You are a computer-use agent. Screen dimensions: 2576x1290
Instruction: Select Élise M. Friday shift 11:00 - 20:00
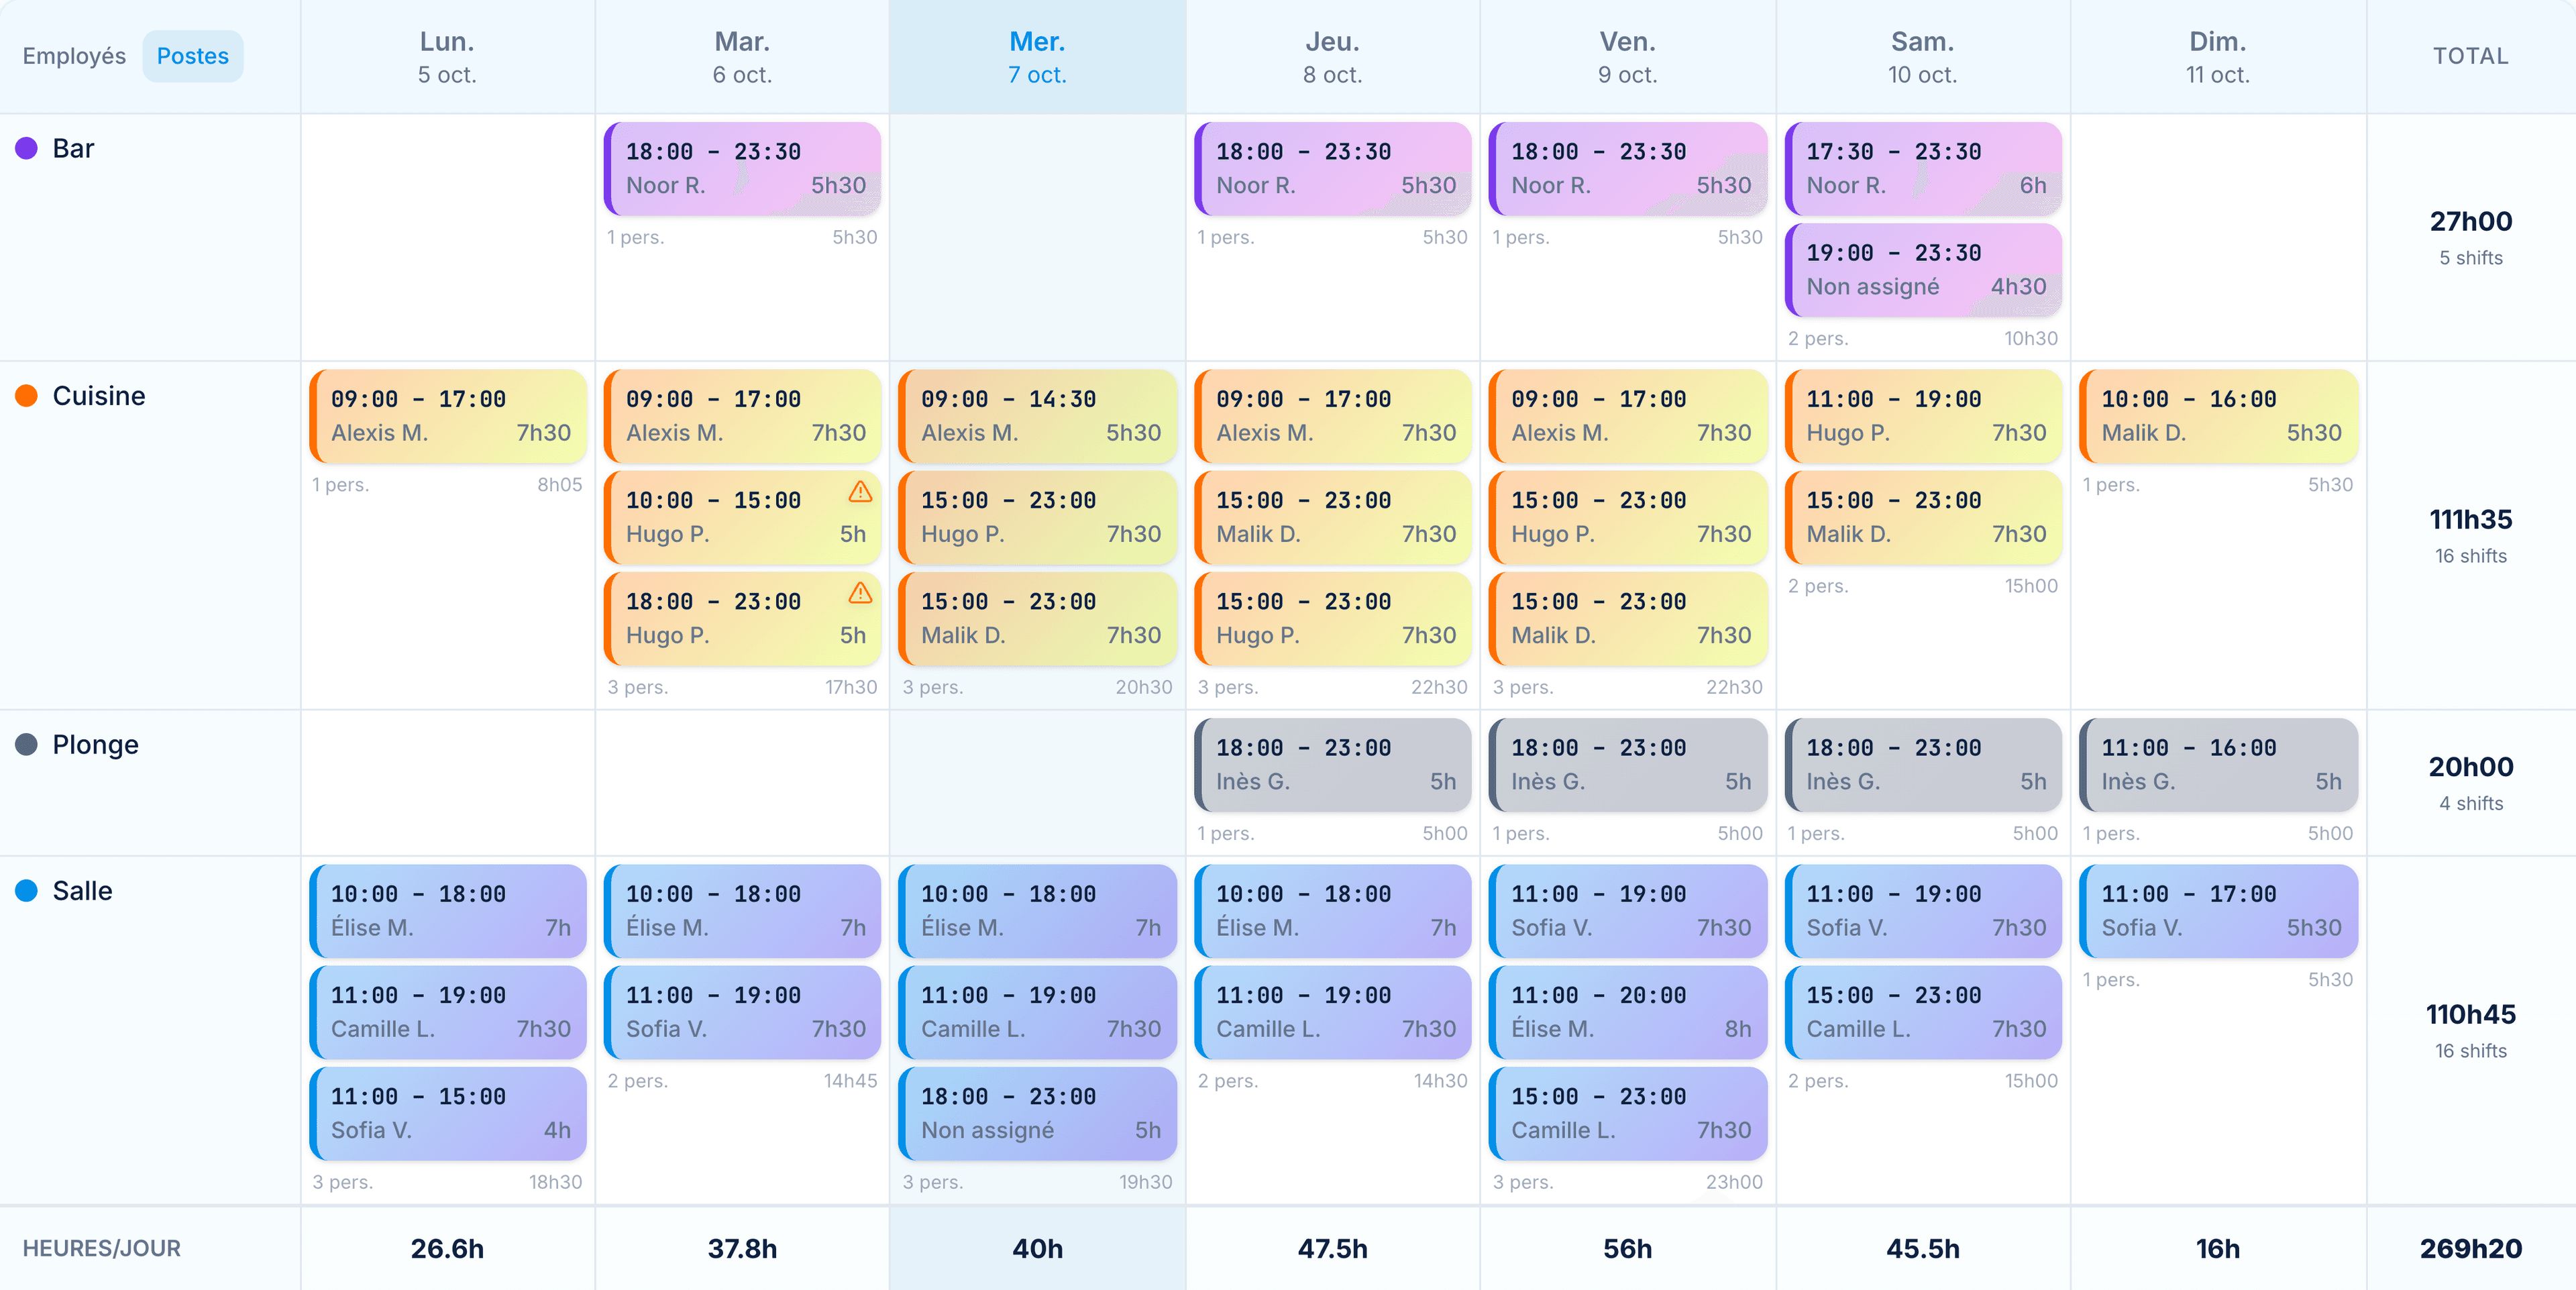click(1628, 1012)
